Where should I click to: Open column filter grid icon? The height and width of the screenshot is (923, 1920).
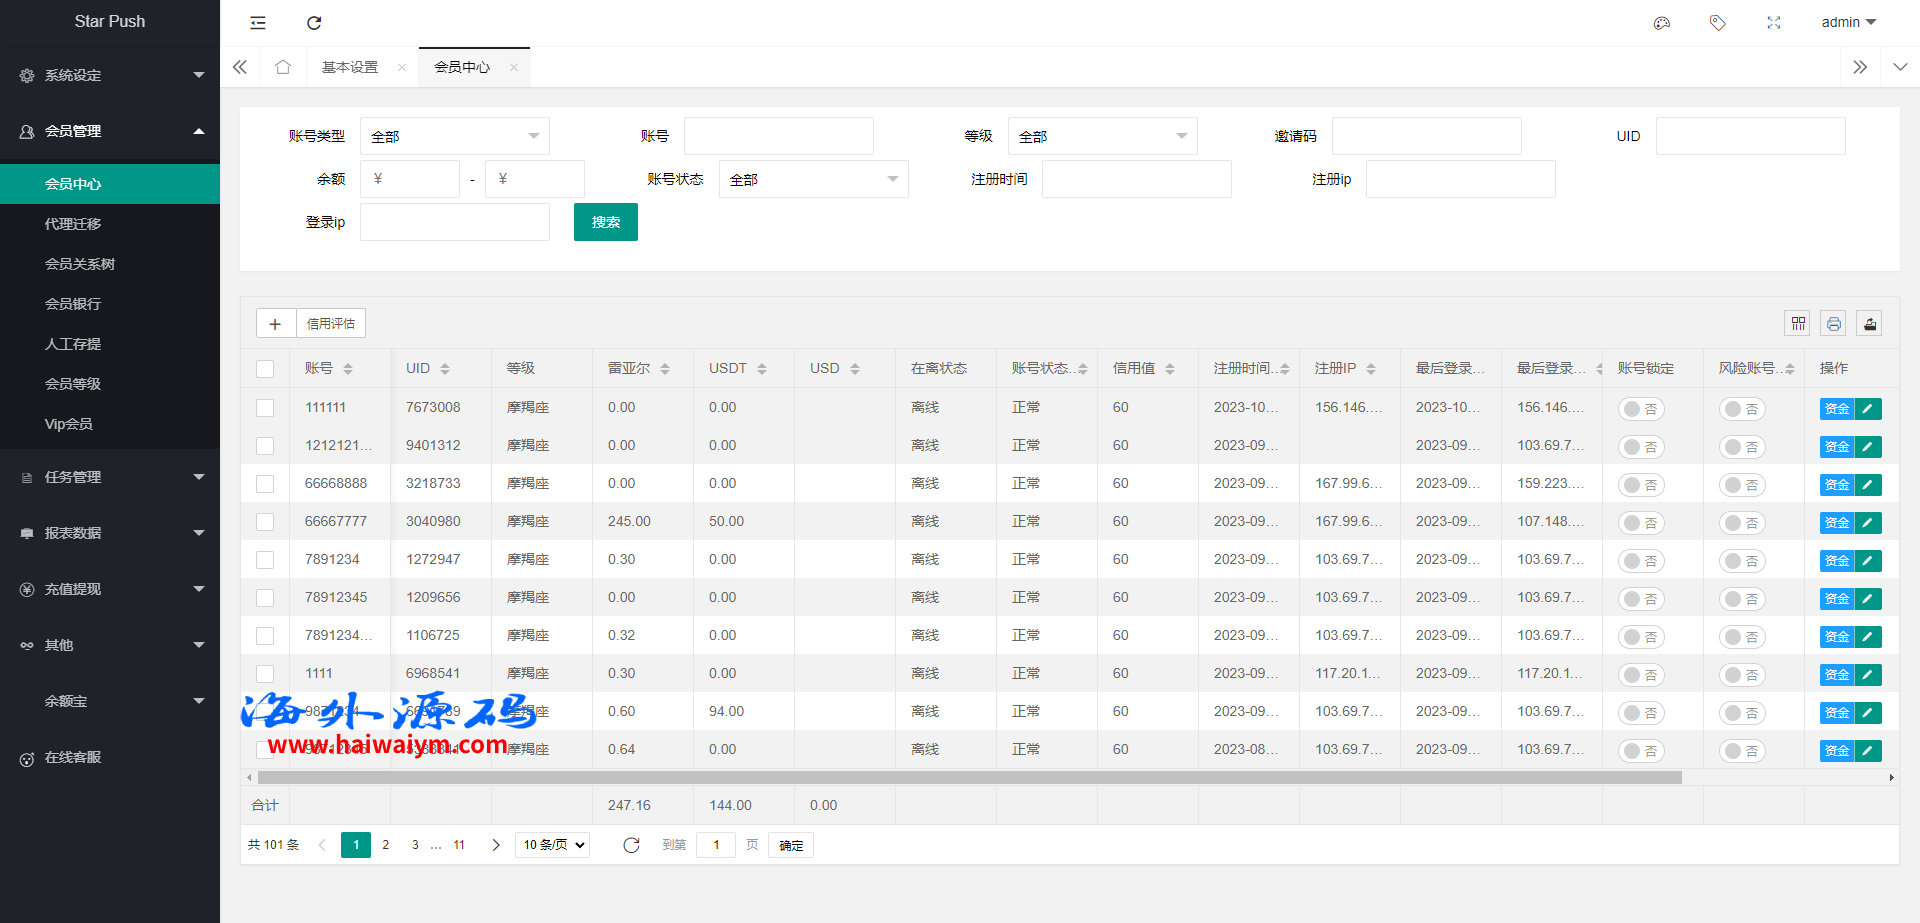(1798, 323)
